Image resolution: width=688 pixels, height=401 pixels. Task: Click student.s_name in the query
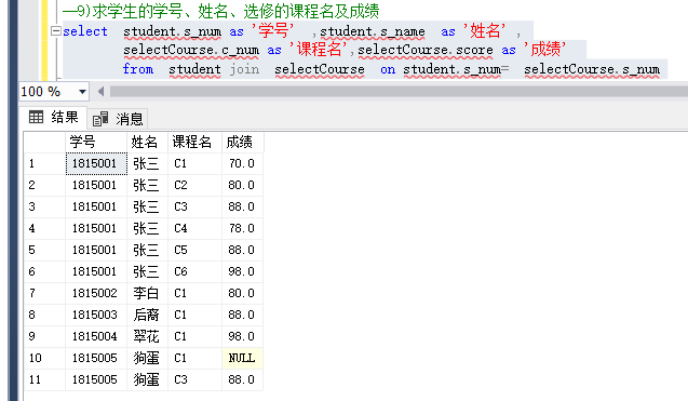[372, 32]
